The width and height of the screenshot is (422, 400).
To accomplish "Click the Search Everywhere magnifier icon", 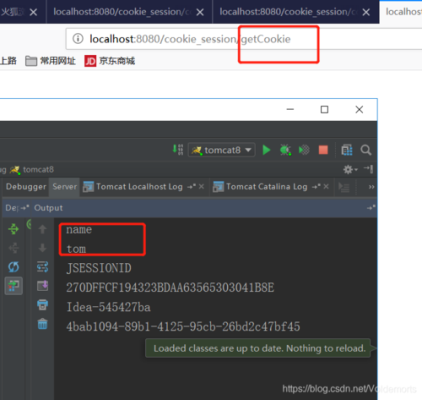I will (x=366, y=150).
